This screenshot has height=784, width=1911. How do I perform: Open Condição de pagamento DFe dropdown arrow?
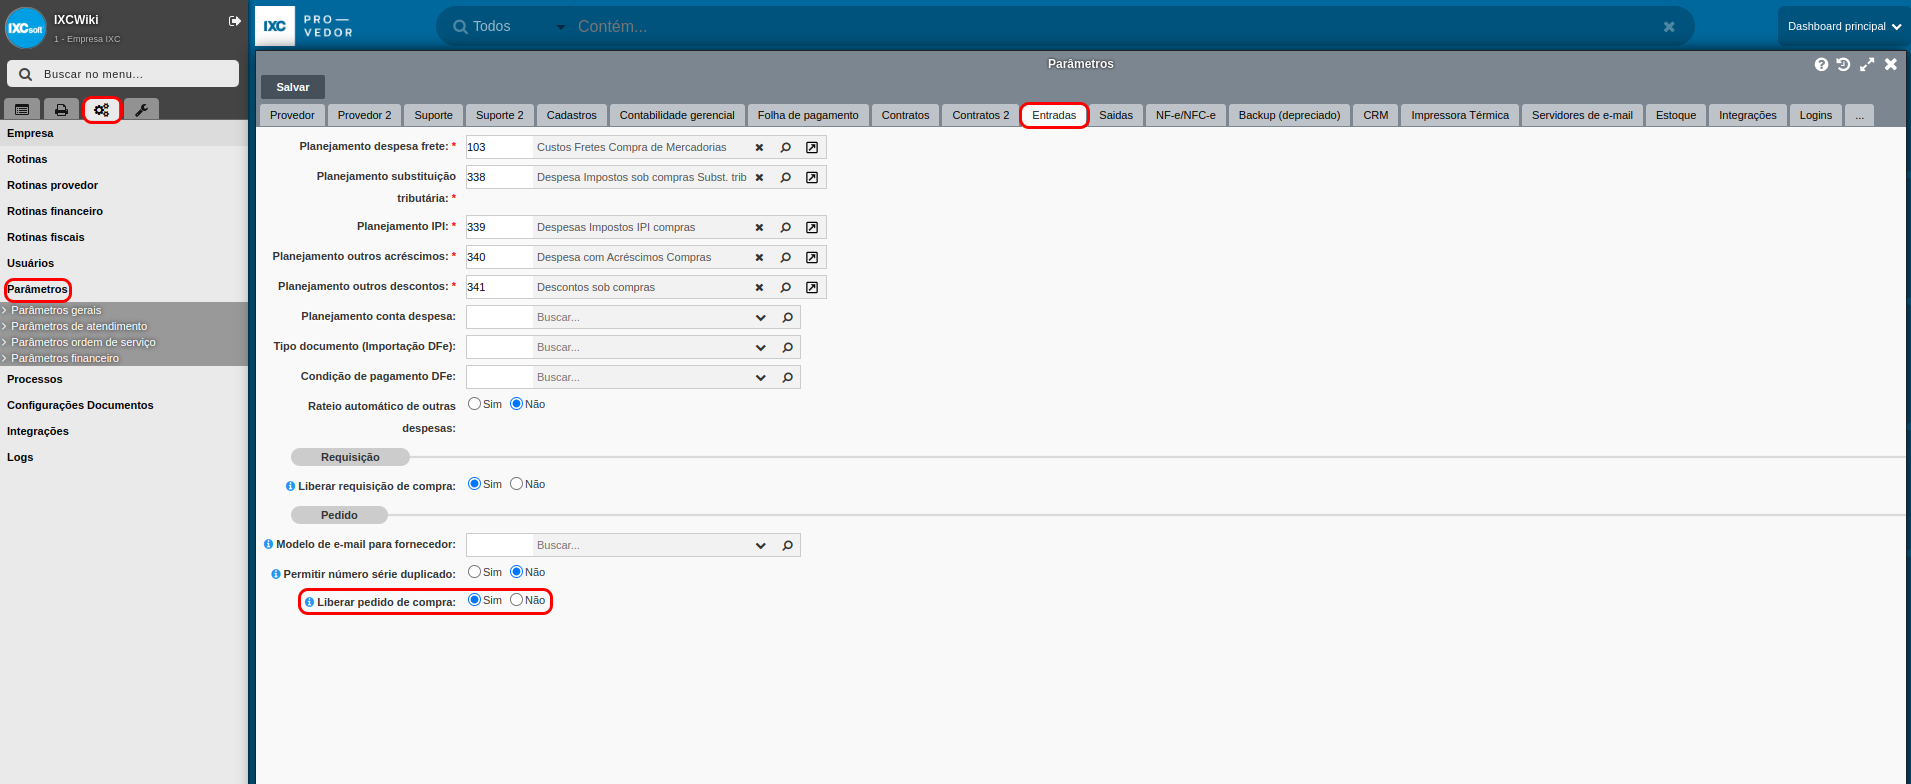pos(761,378)
